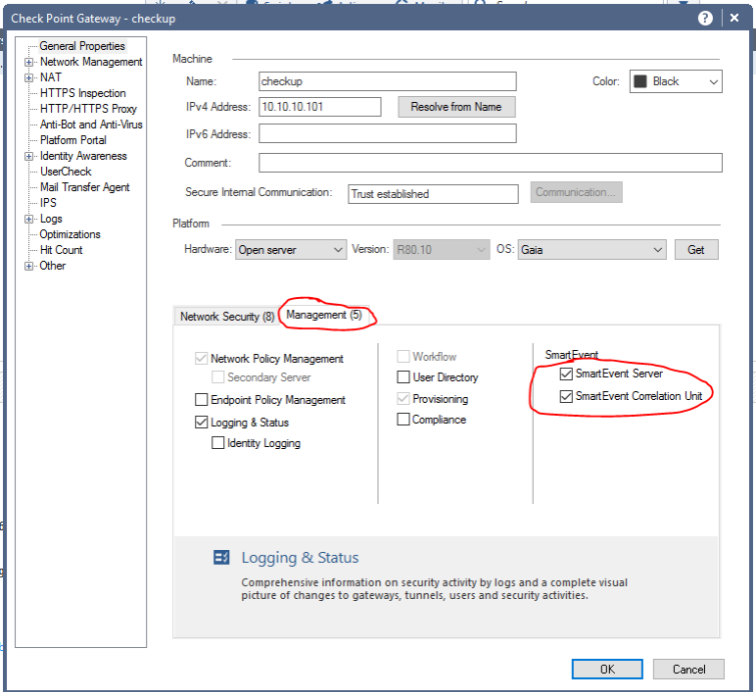The width and height of the screenshot is (756, 692).
Task: Uncheck SmartEvent Server checkbox
Action: pos(566,374)
